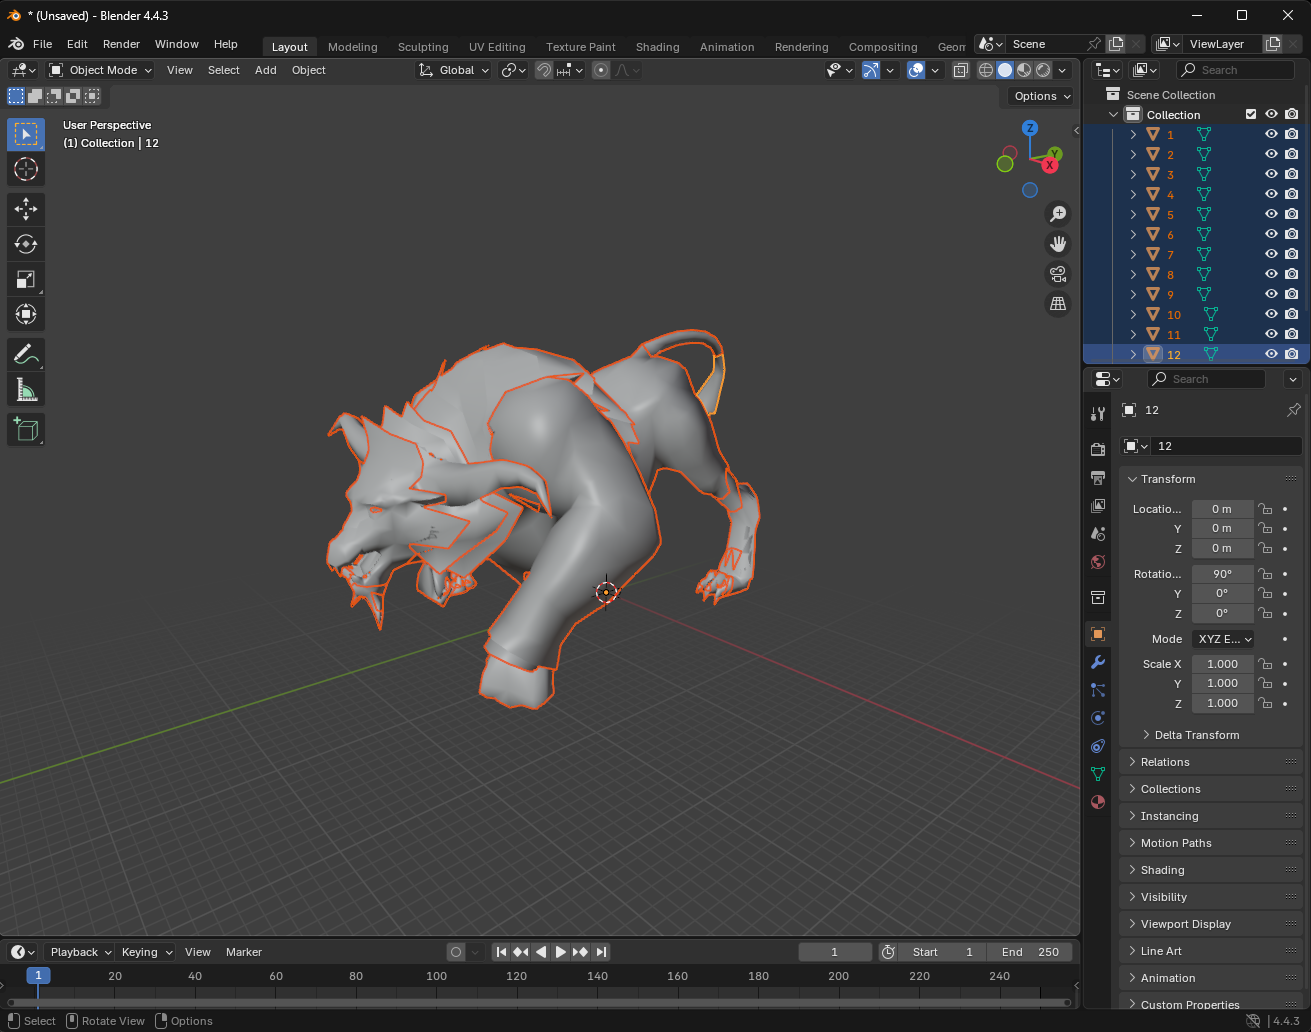Select the Rotate tool

pos(26,244)
